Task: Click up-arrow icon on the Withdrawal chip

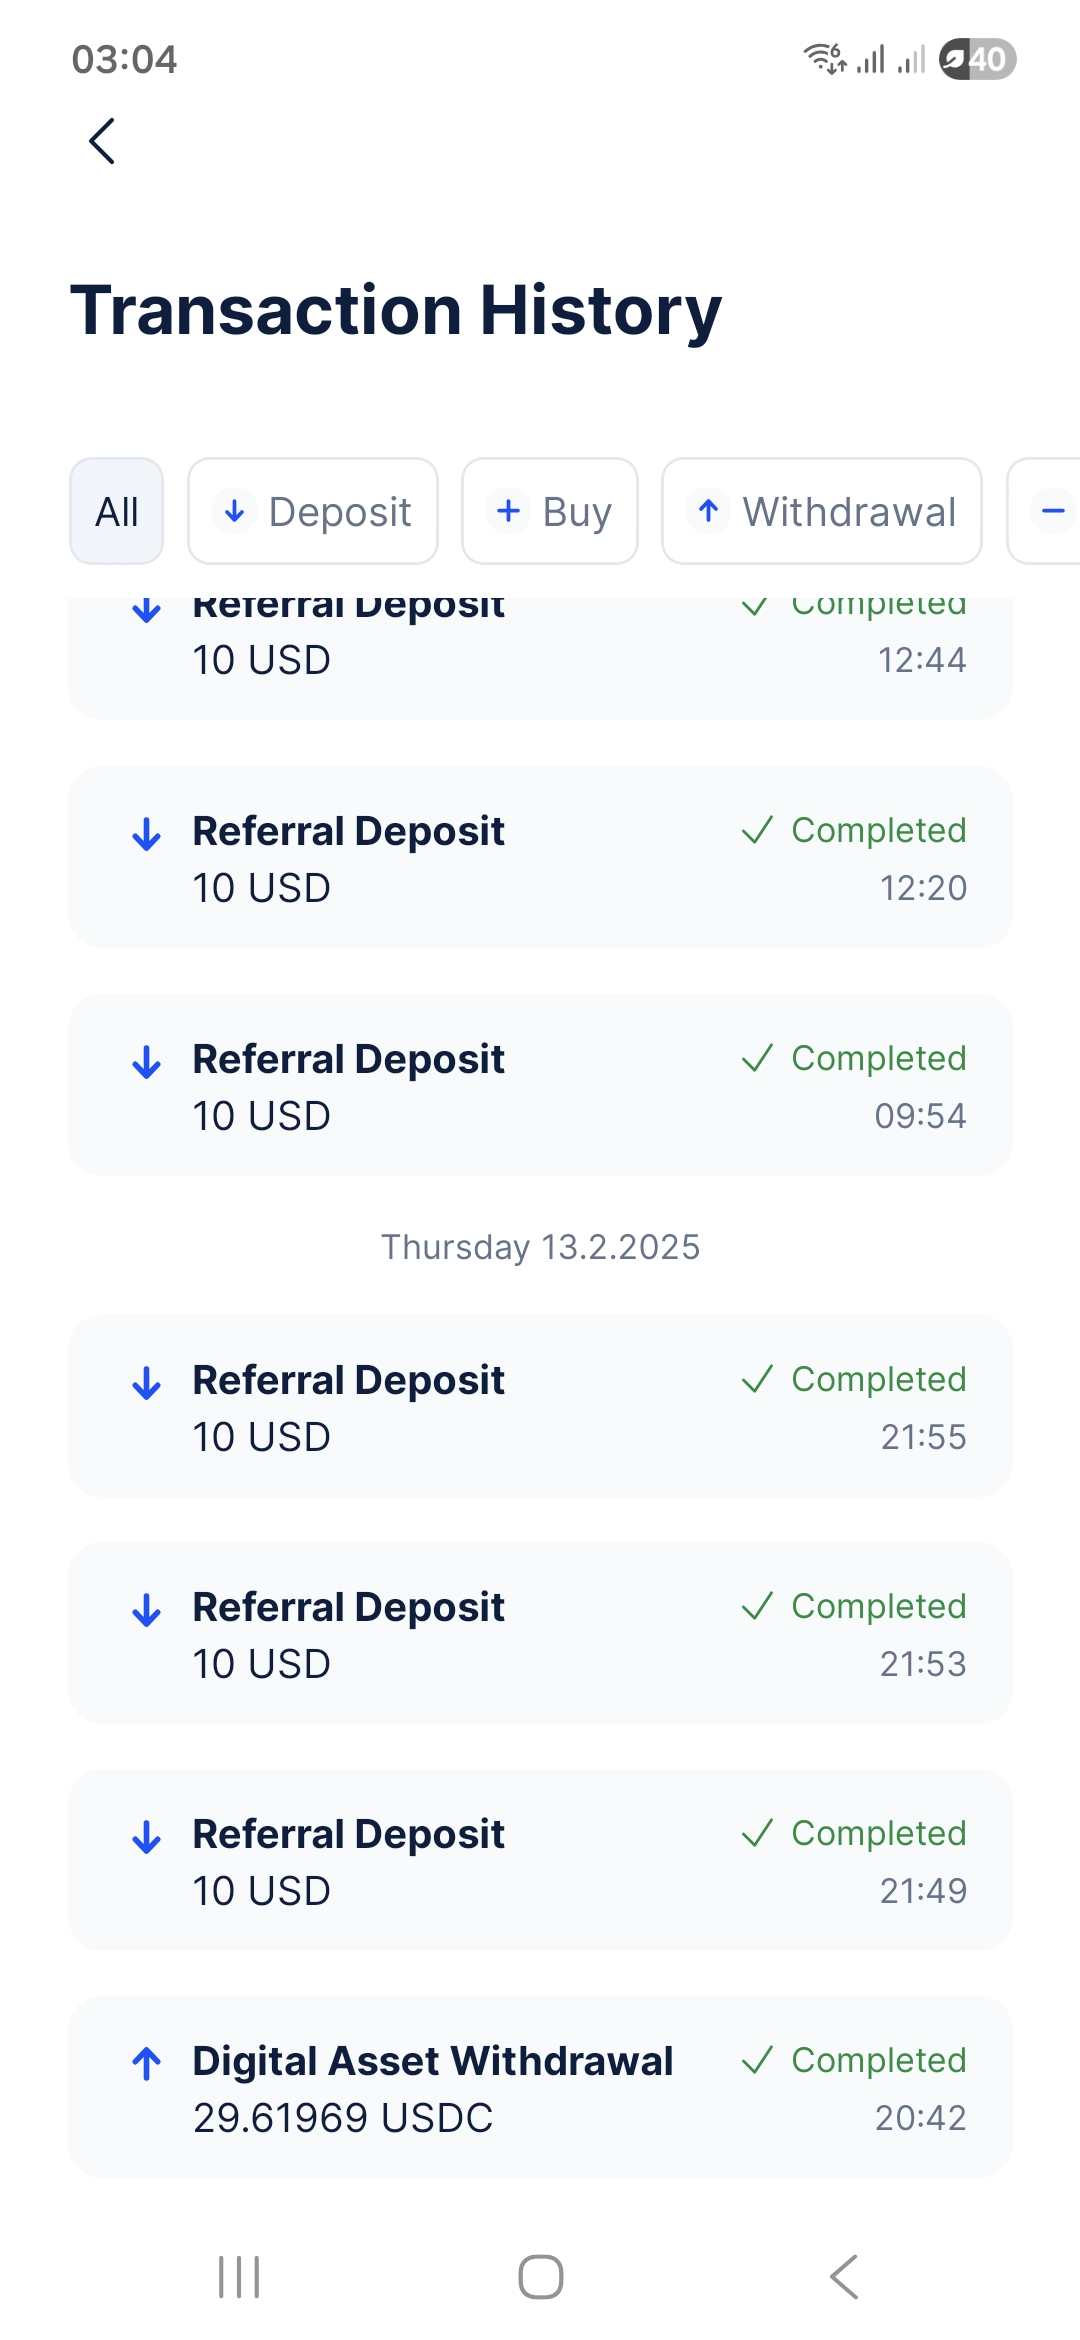Action: pos(709,511)
